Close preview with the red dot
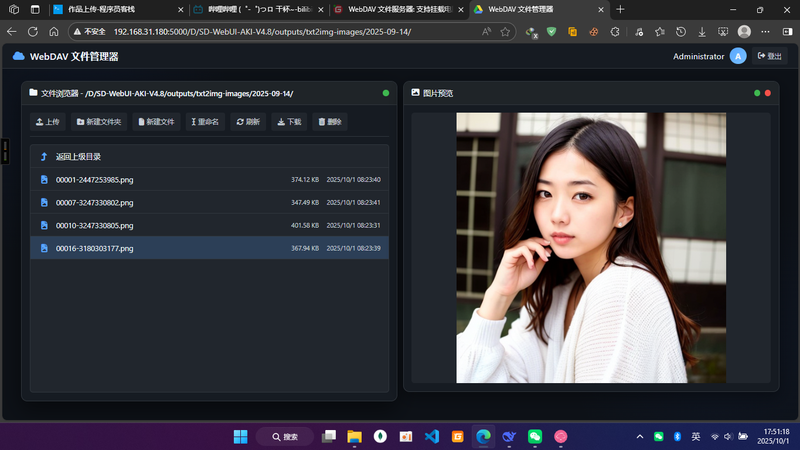 coord(768,93)
